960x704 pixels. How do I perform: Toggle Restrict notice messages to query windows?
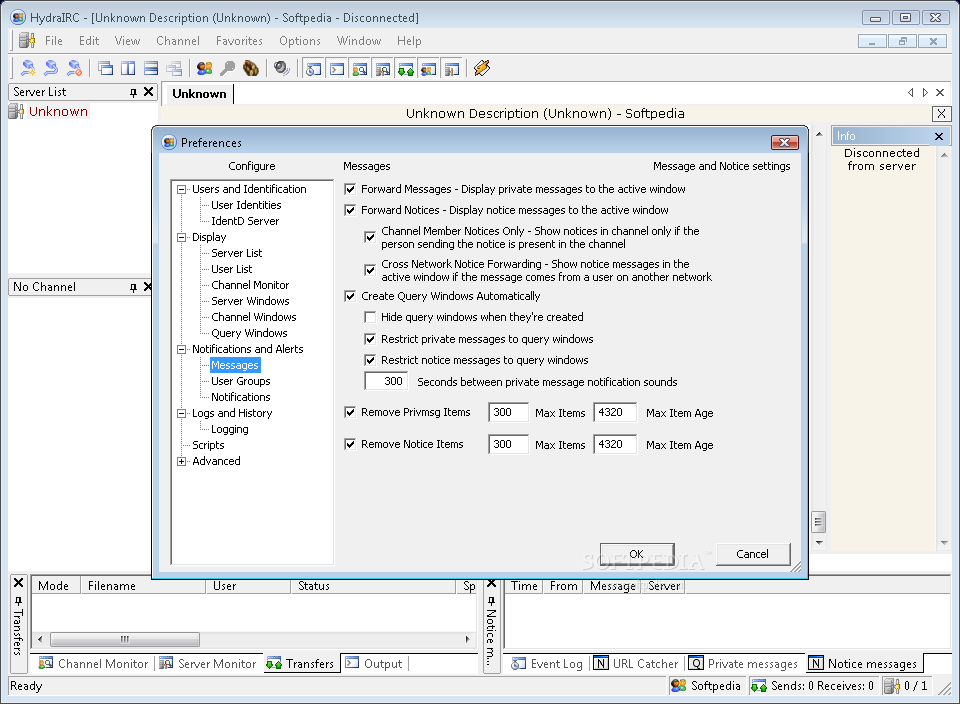pyautogui.click(x=370, y=360)
